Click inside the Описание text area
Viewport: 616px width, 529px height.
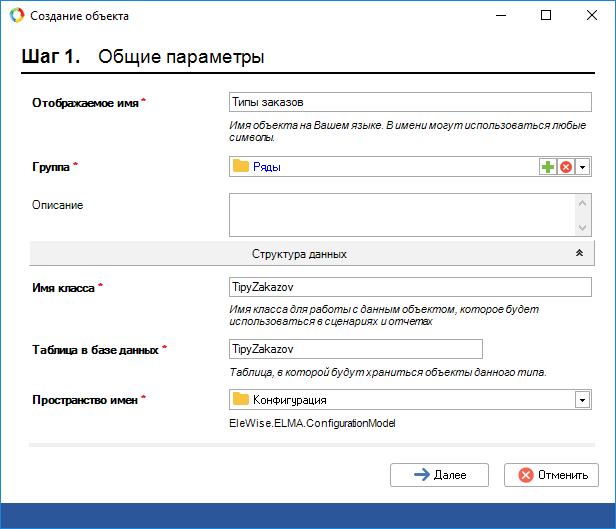coord(400,214)
